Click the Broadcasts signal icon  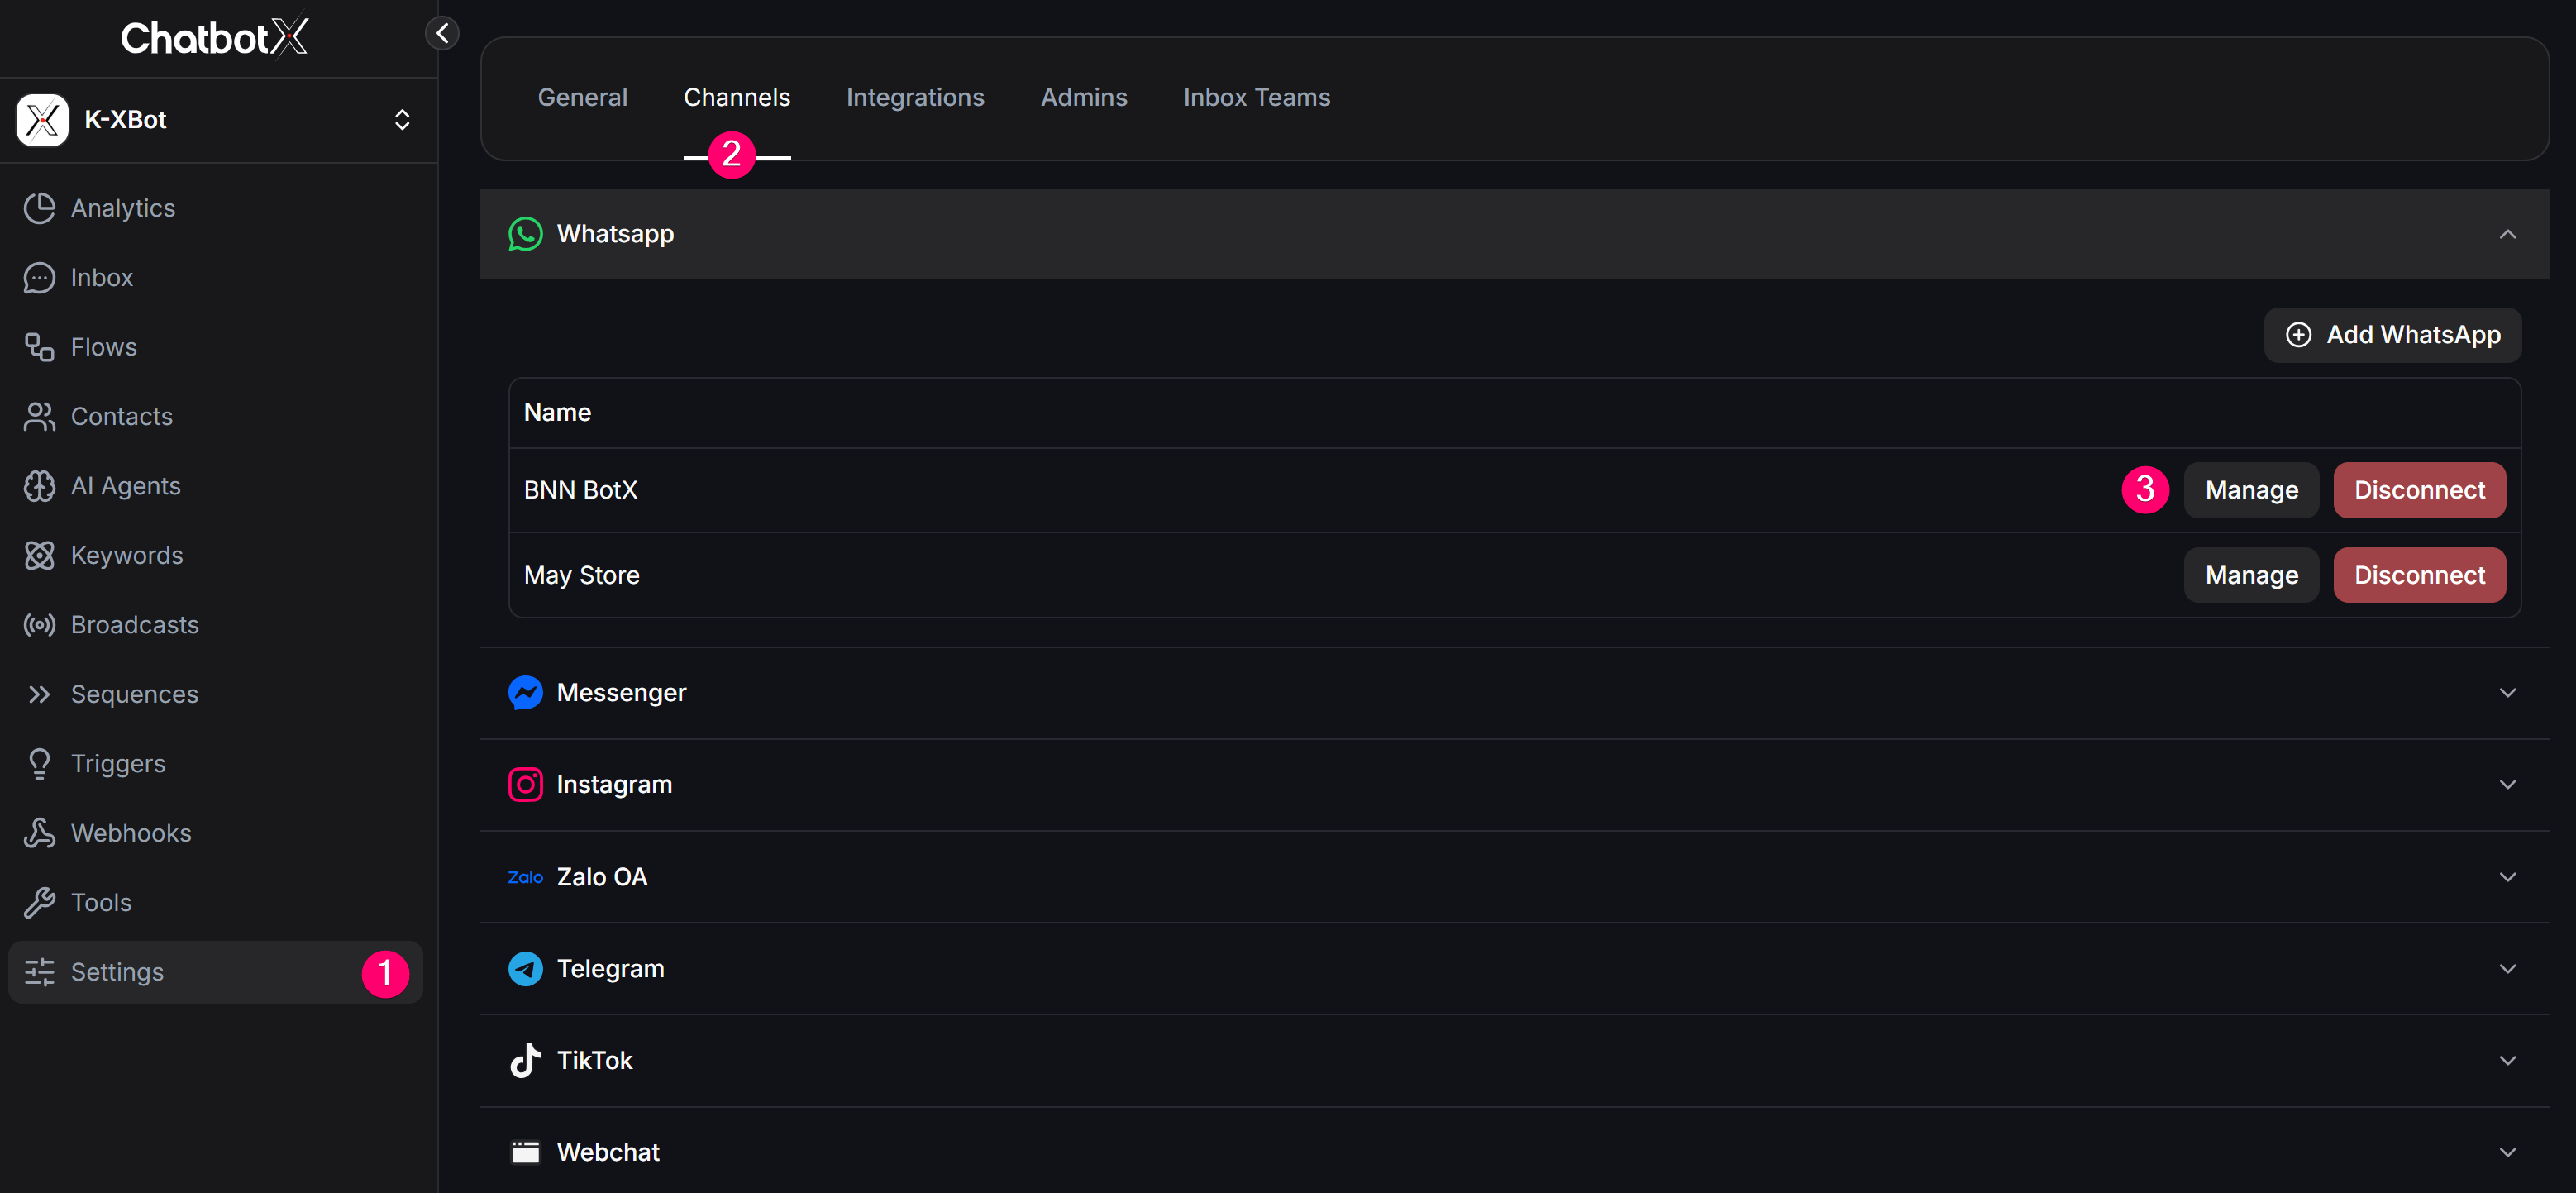coord(39,625)
